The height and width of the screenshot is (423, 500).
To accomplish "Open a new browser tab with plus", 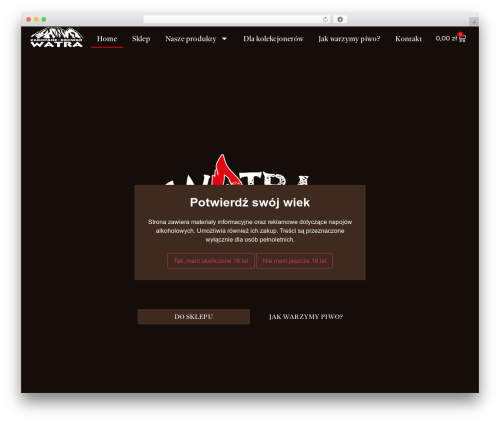I will pos(474,22).
